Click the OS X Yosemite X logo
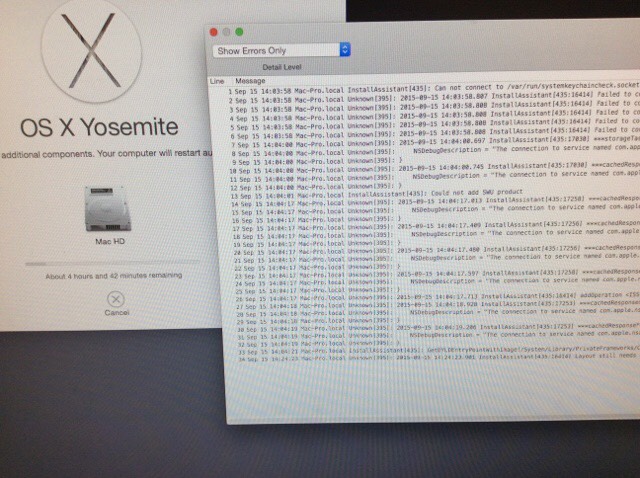Image resolution: width=640 pixels, height=478 pixels. click(92, 51)
